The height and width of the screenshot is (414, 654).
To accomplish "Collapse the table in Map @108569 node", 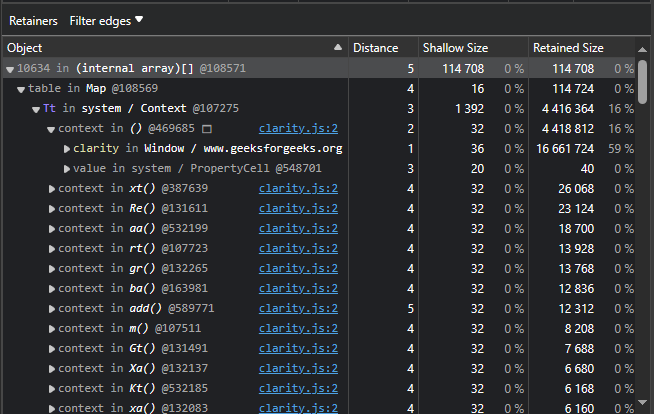I will pos(21,90).
